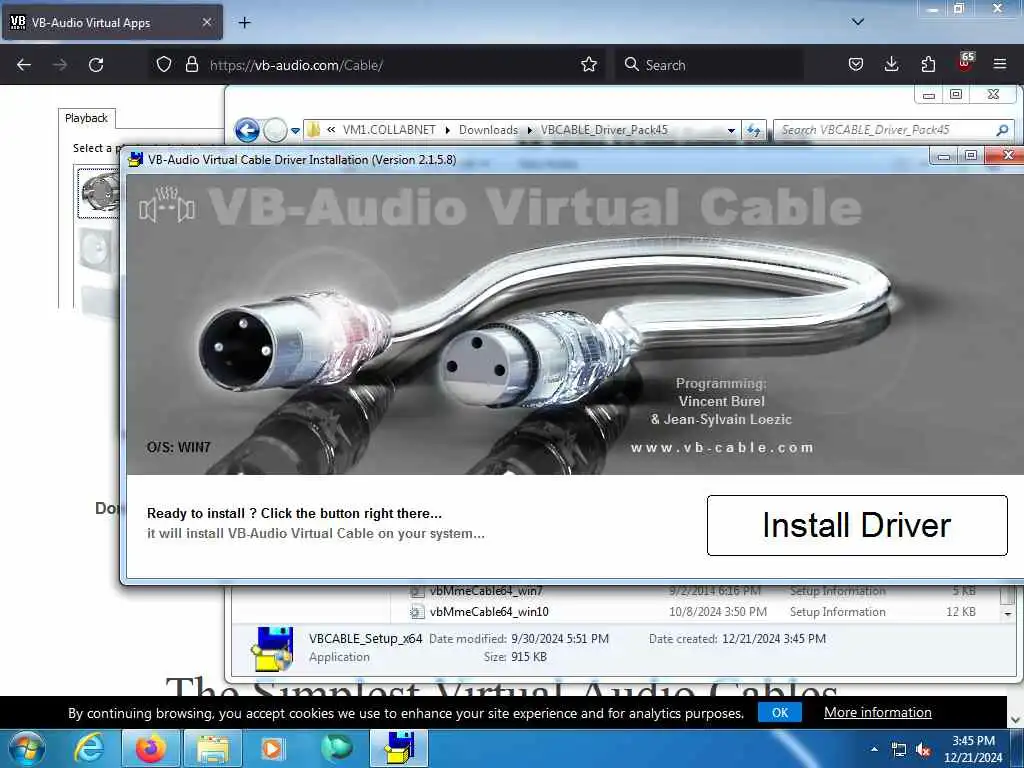1024x768 pixels.
Task: Expand breadcrumb arrow after VM1.COLLABNET
Action: pyautogui.click(x=447, y=130)
